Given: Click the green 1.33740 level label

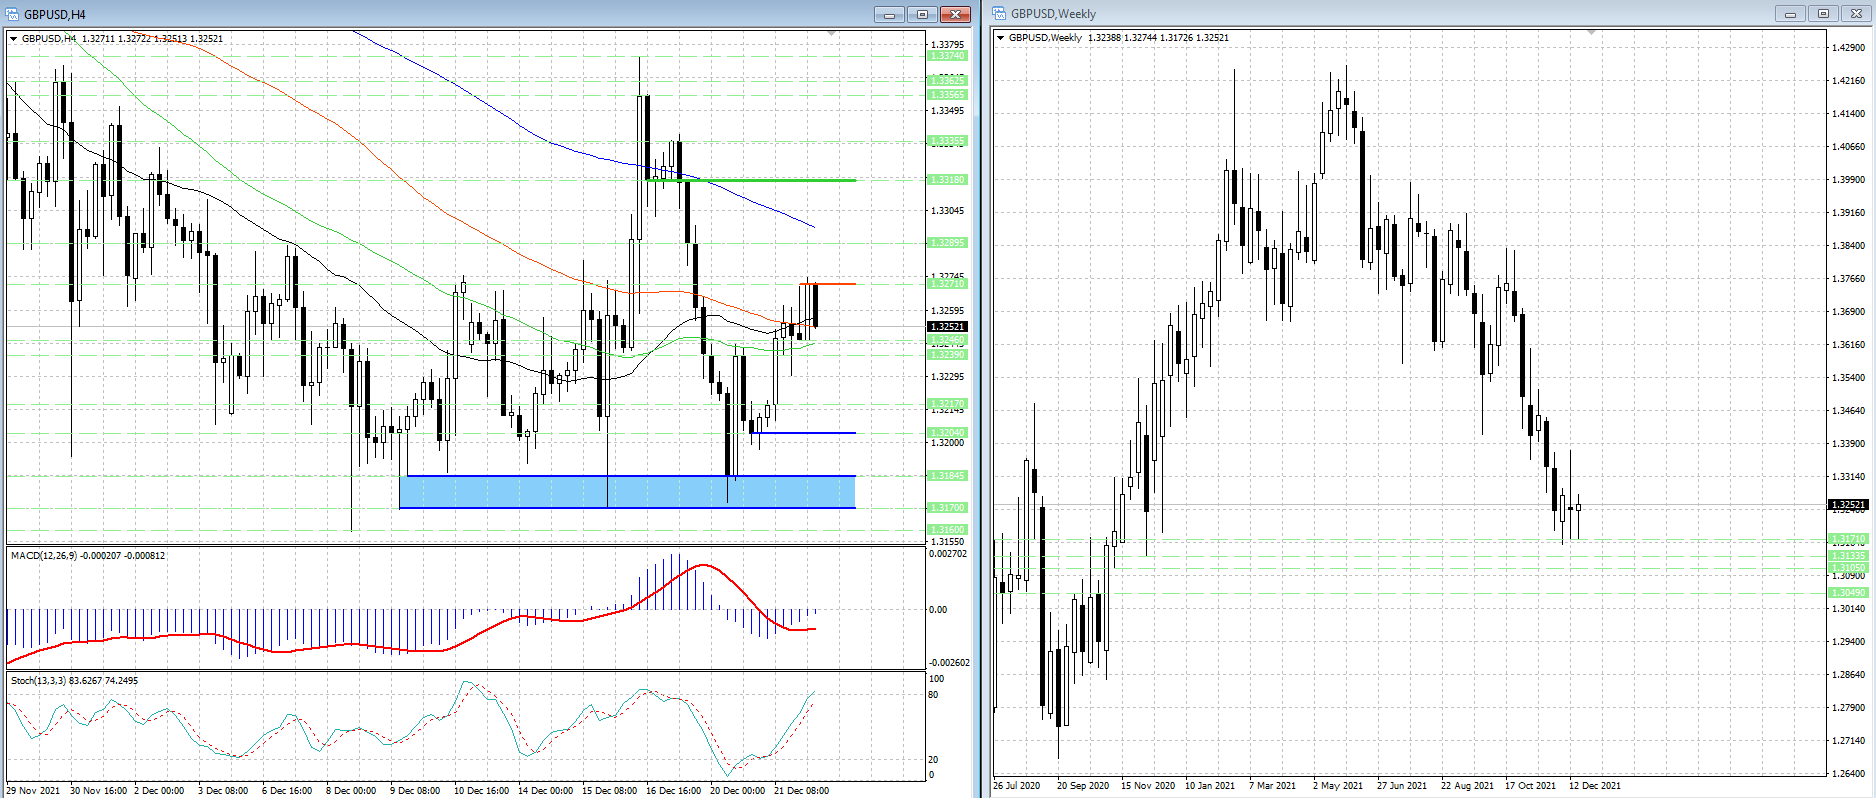Looking at the screenshot, I should click(947, 56).
